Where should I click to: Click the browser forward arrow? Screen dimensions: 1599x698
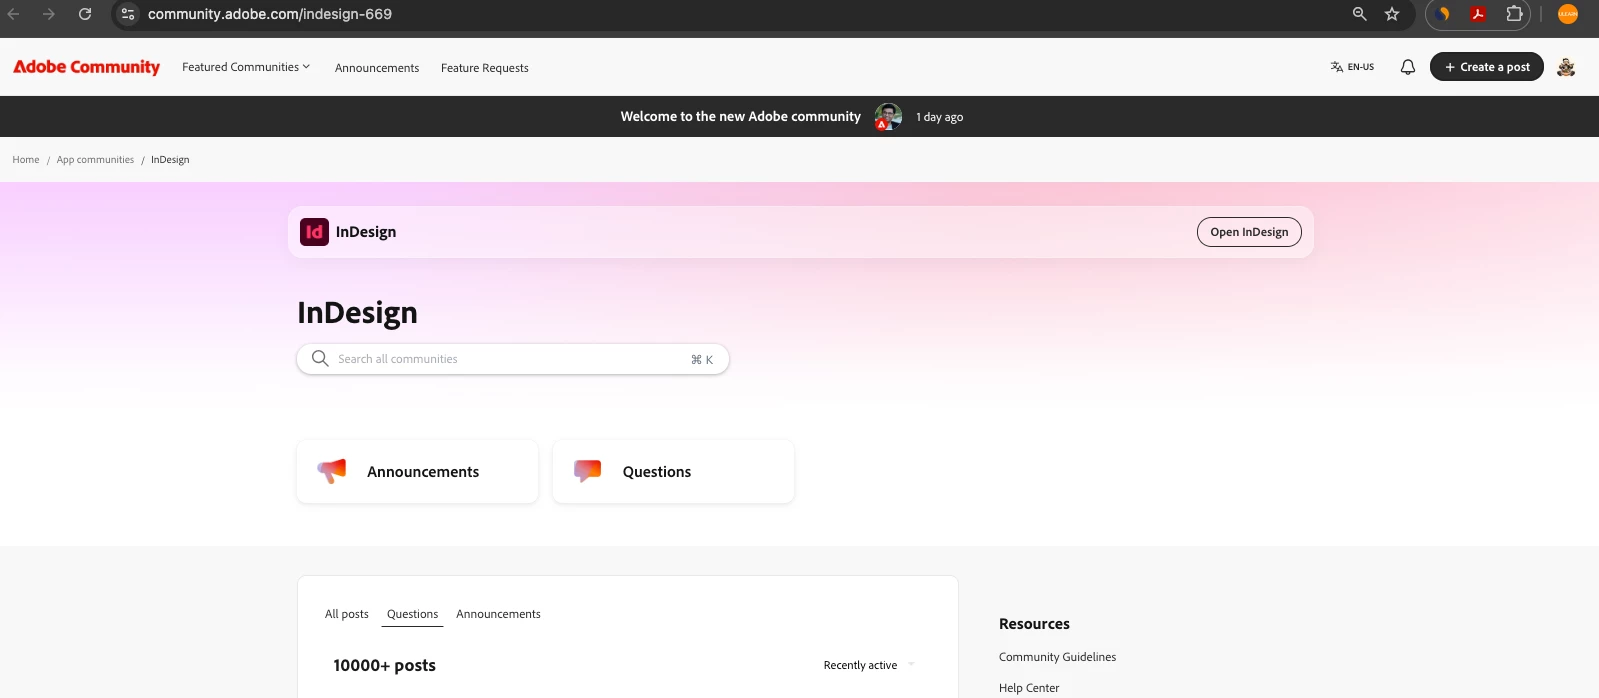pyautogui.click(x=49, y=14)
